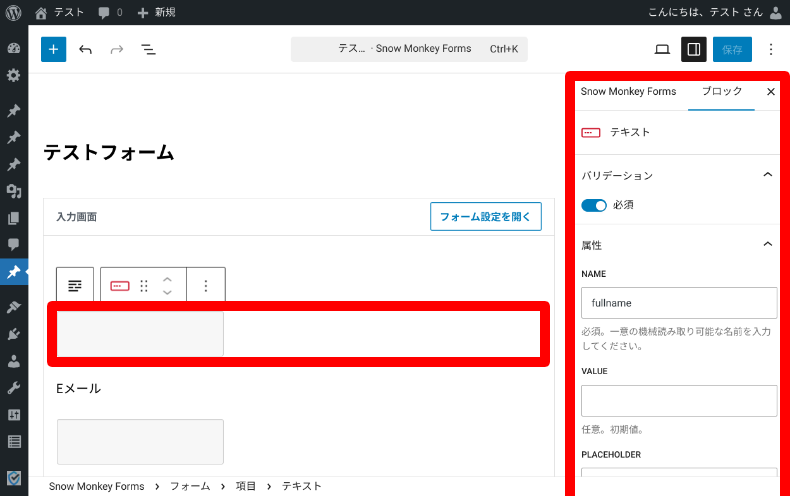Select テキスト in the bottom breadcrumb
790x496 pixels.
301,486
